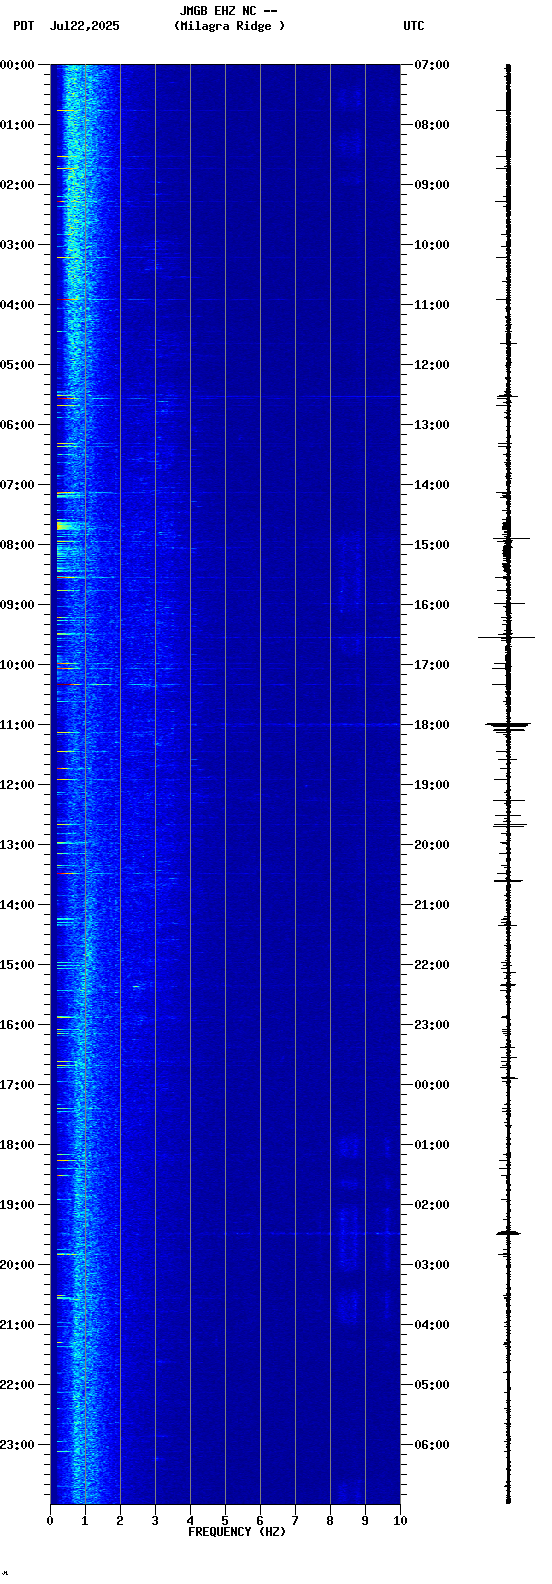The image size is (552, 1584).
Task: Click the 07:00 UTC label on right axis
Action: point(432,65)
